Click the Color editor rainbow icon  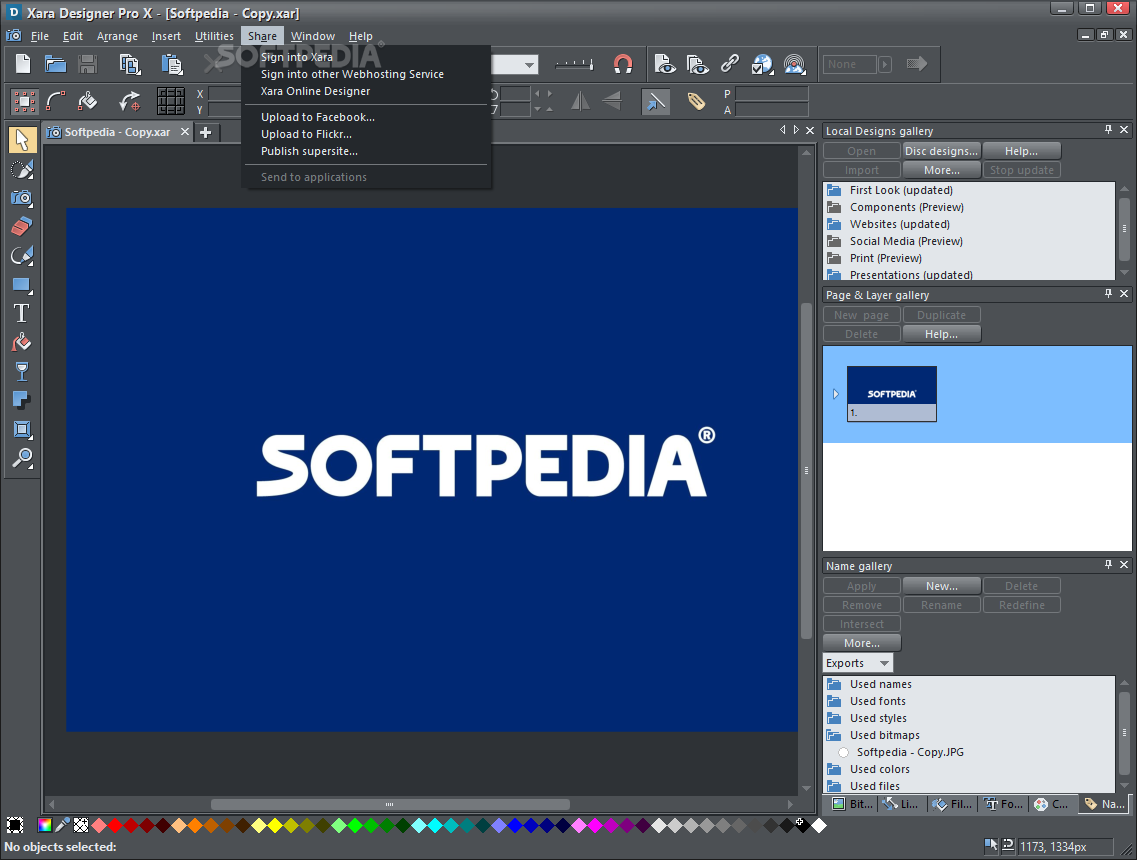click(x=44, y=824)
